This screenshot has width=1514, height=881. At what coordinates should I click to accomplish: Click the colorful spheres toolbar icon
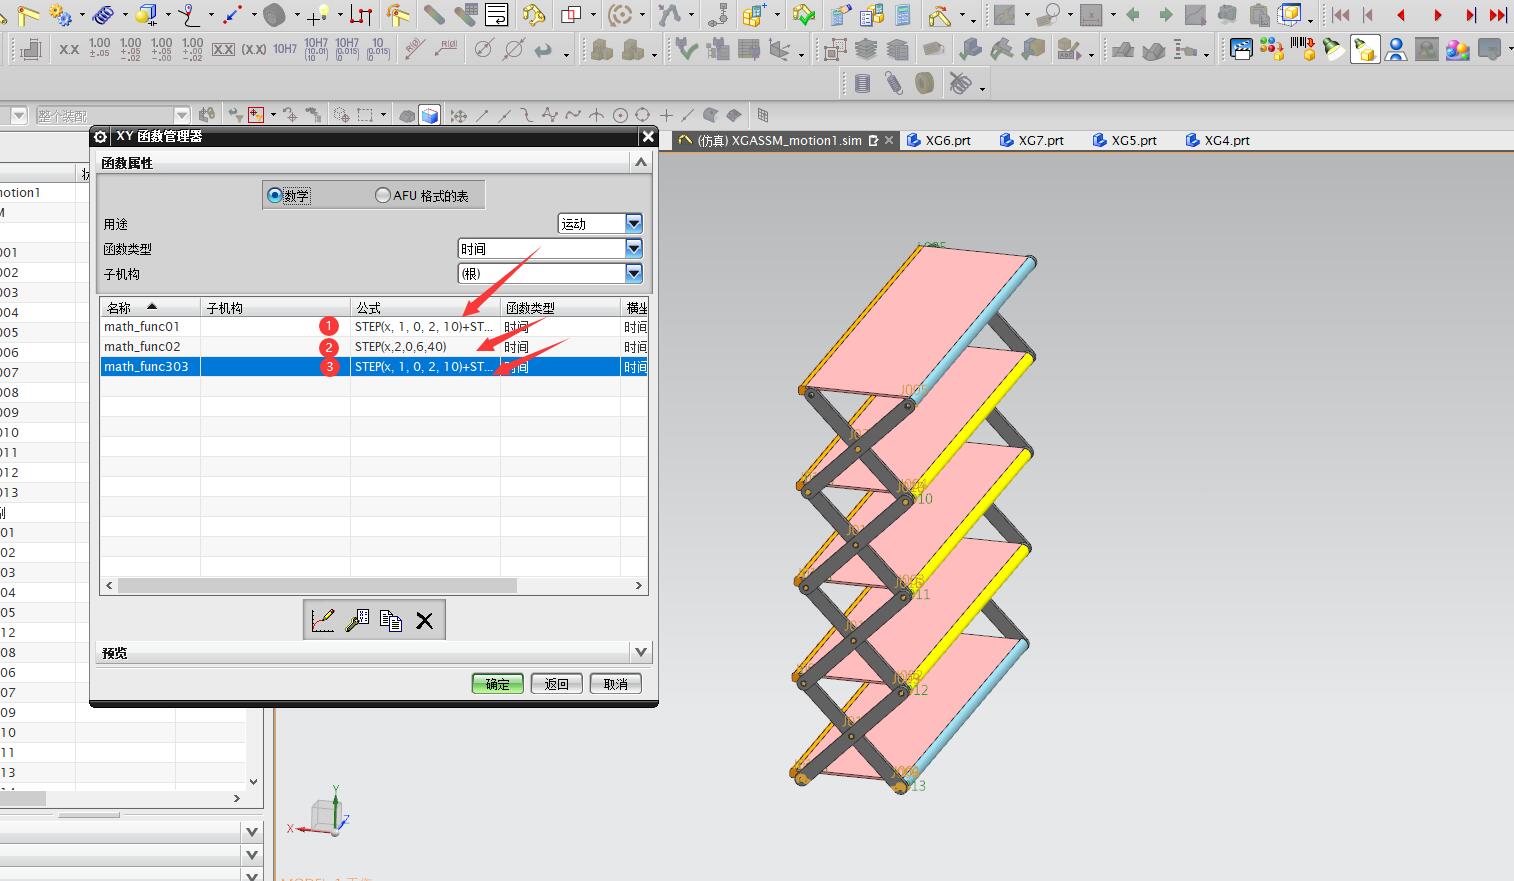[x=1458, y=49]
